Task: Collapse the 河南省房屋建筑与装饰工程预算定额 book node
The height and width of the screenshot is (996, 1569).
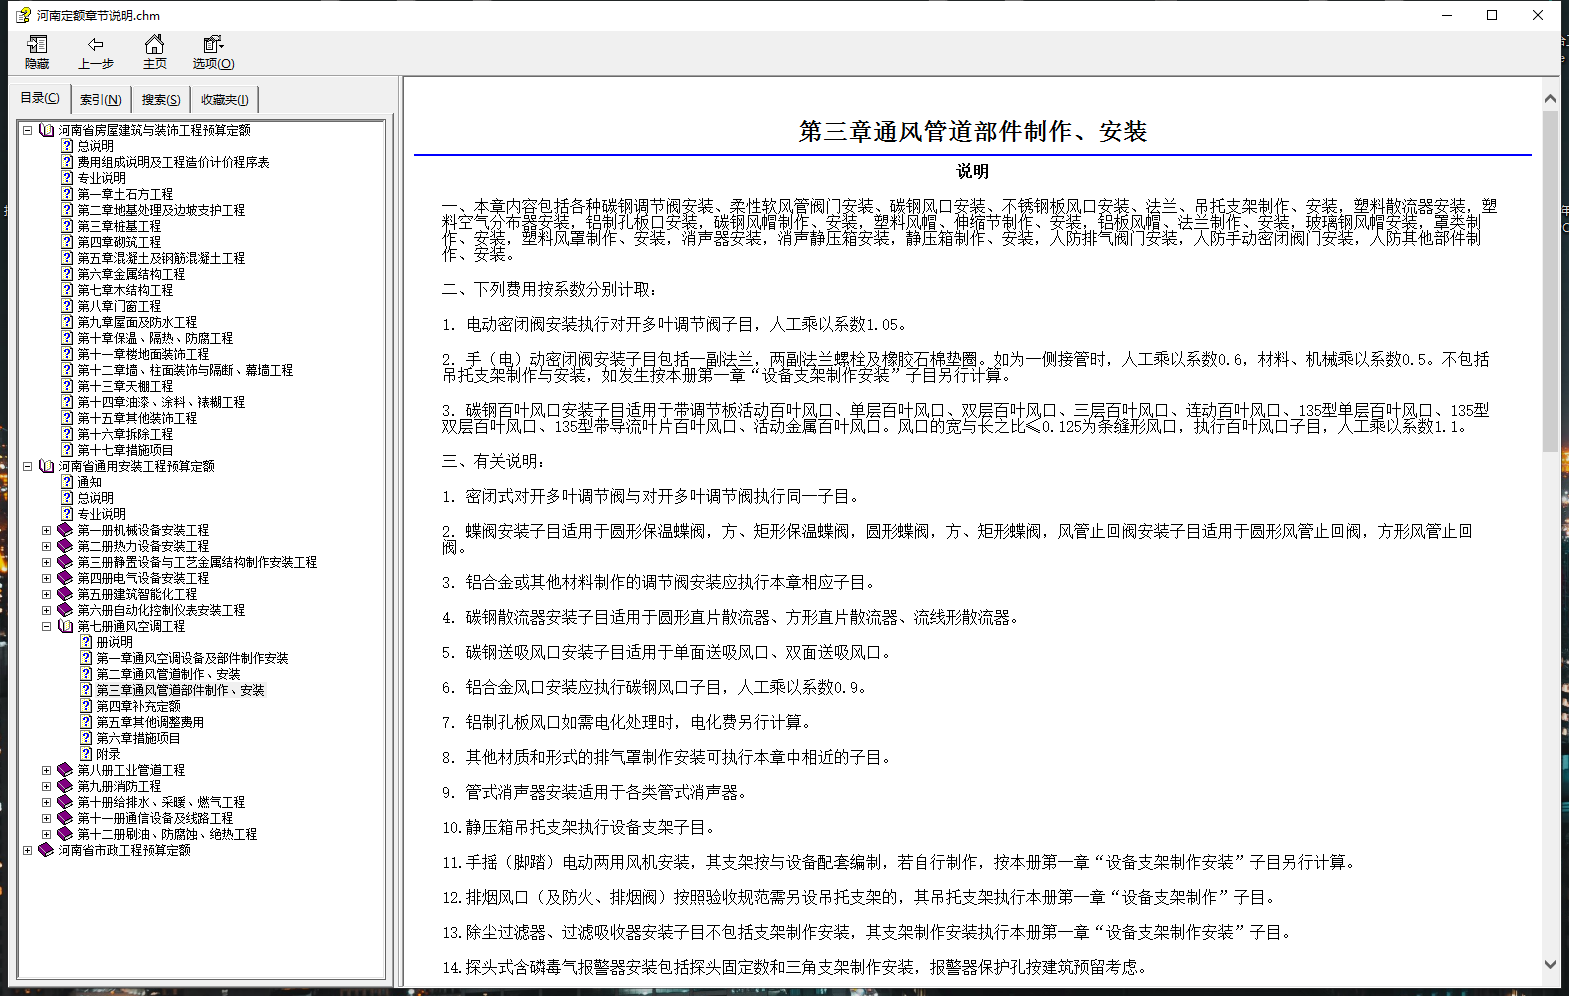Action: [x=27, y=130]
